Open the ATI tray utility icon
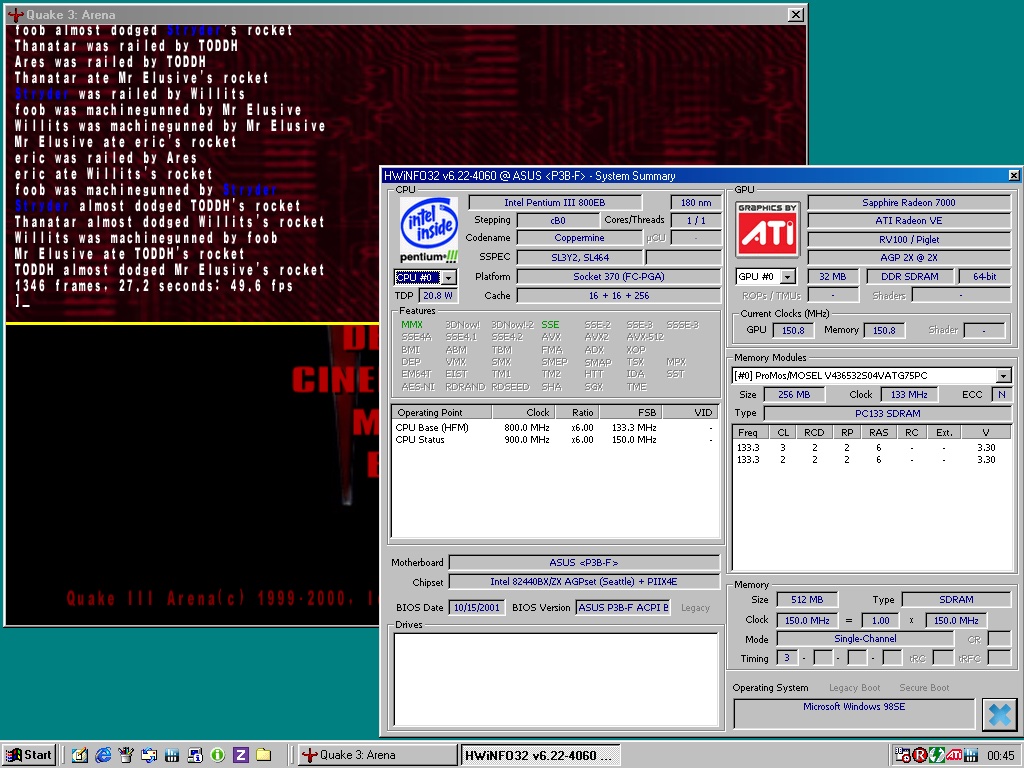Viewport: 1024px width, 768px height. [x=955, y=753]
